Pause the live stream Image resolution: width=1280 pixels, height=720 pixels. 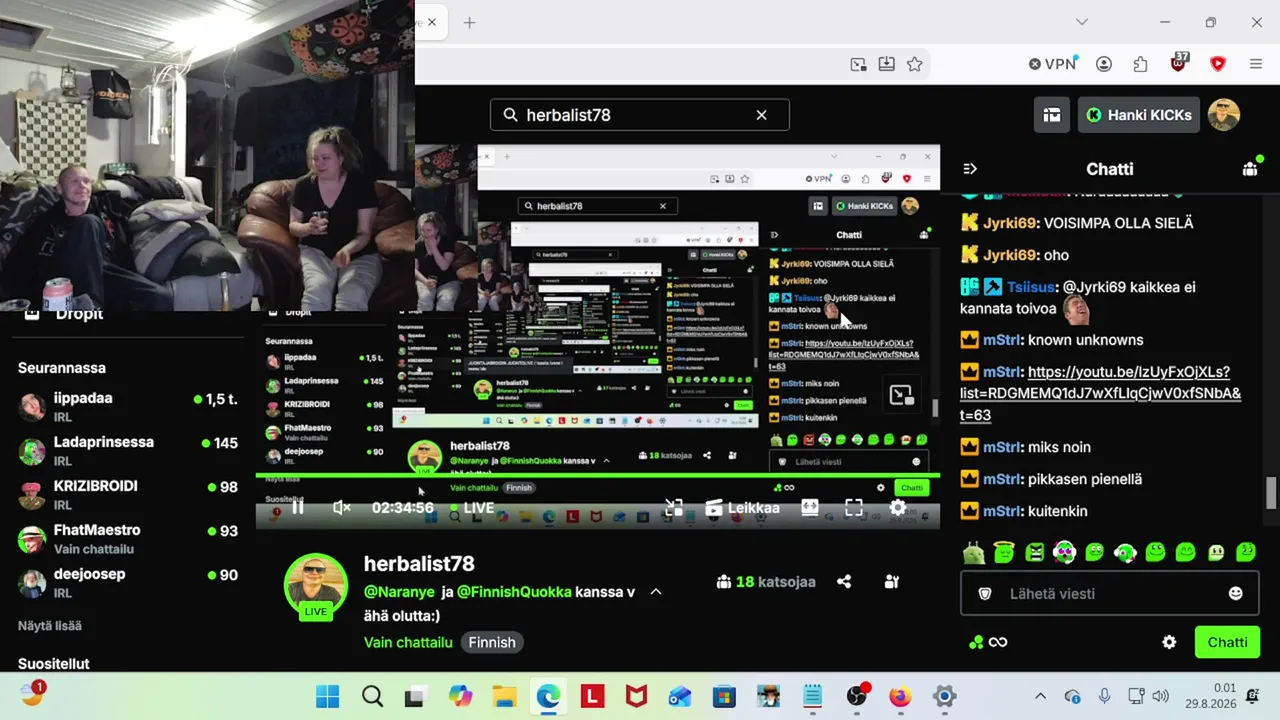pyautogui.click(x=297, y=508)
